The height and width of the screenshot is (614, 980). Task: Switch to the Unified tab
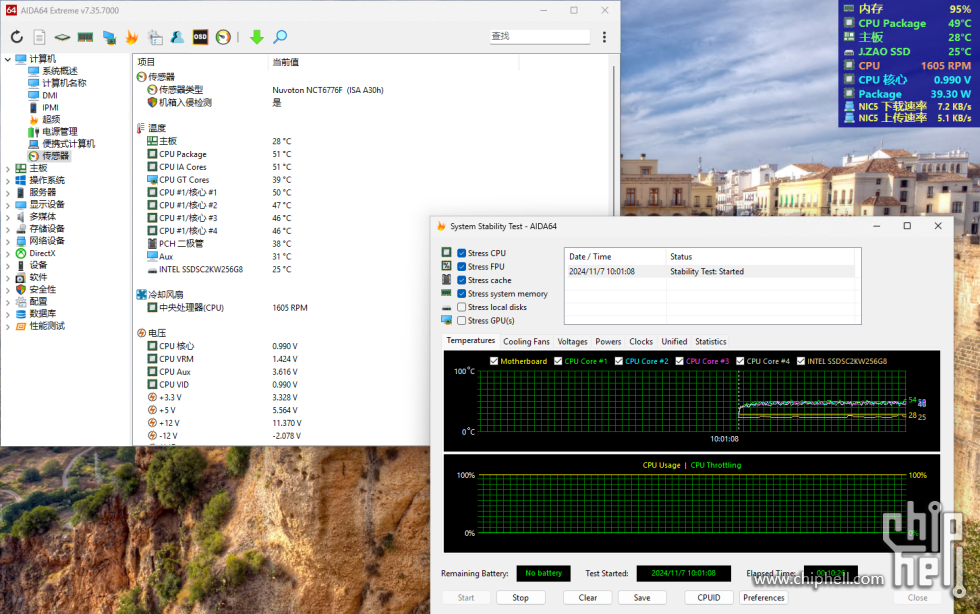[674, 342]
